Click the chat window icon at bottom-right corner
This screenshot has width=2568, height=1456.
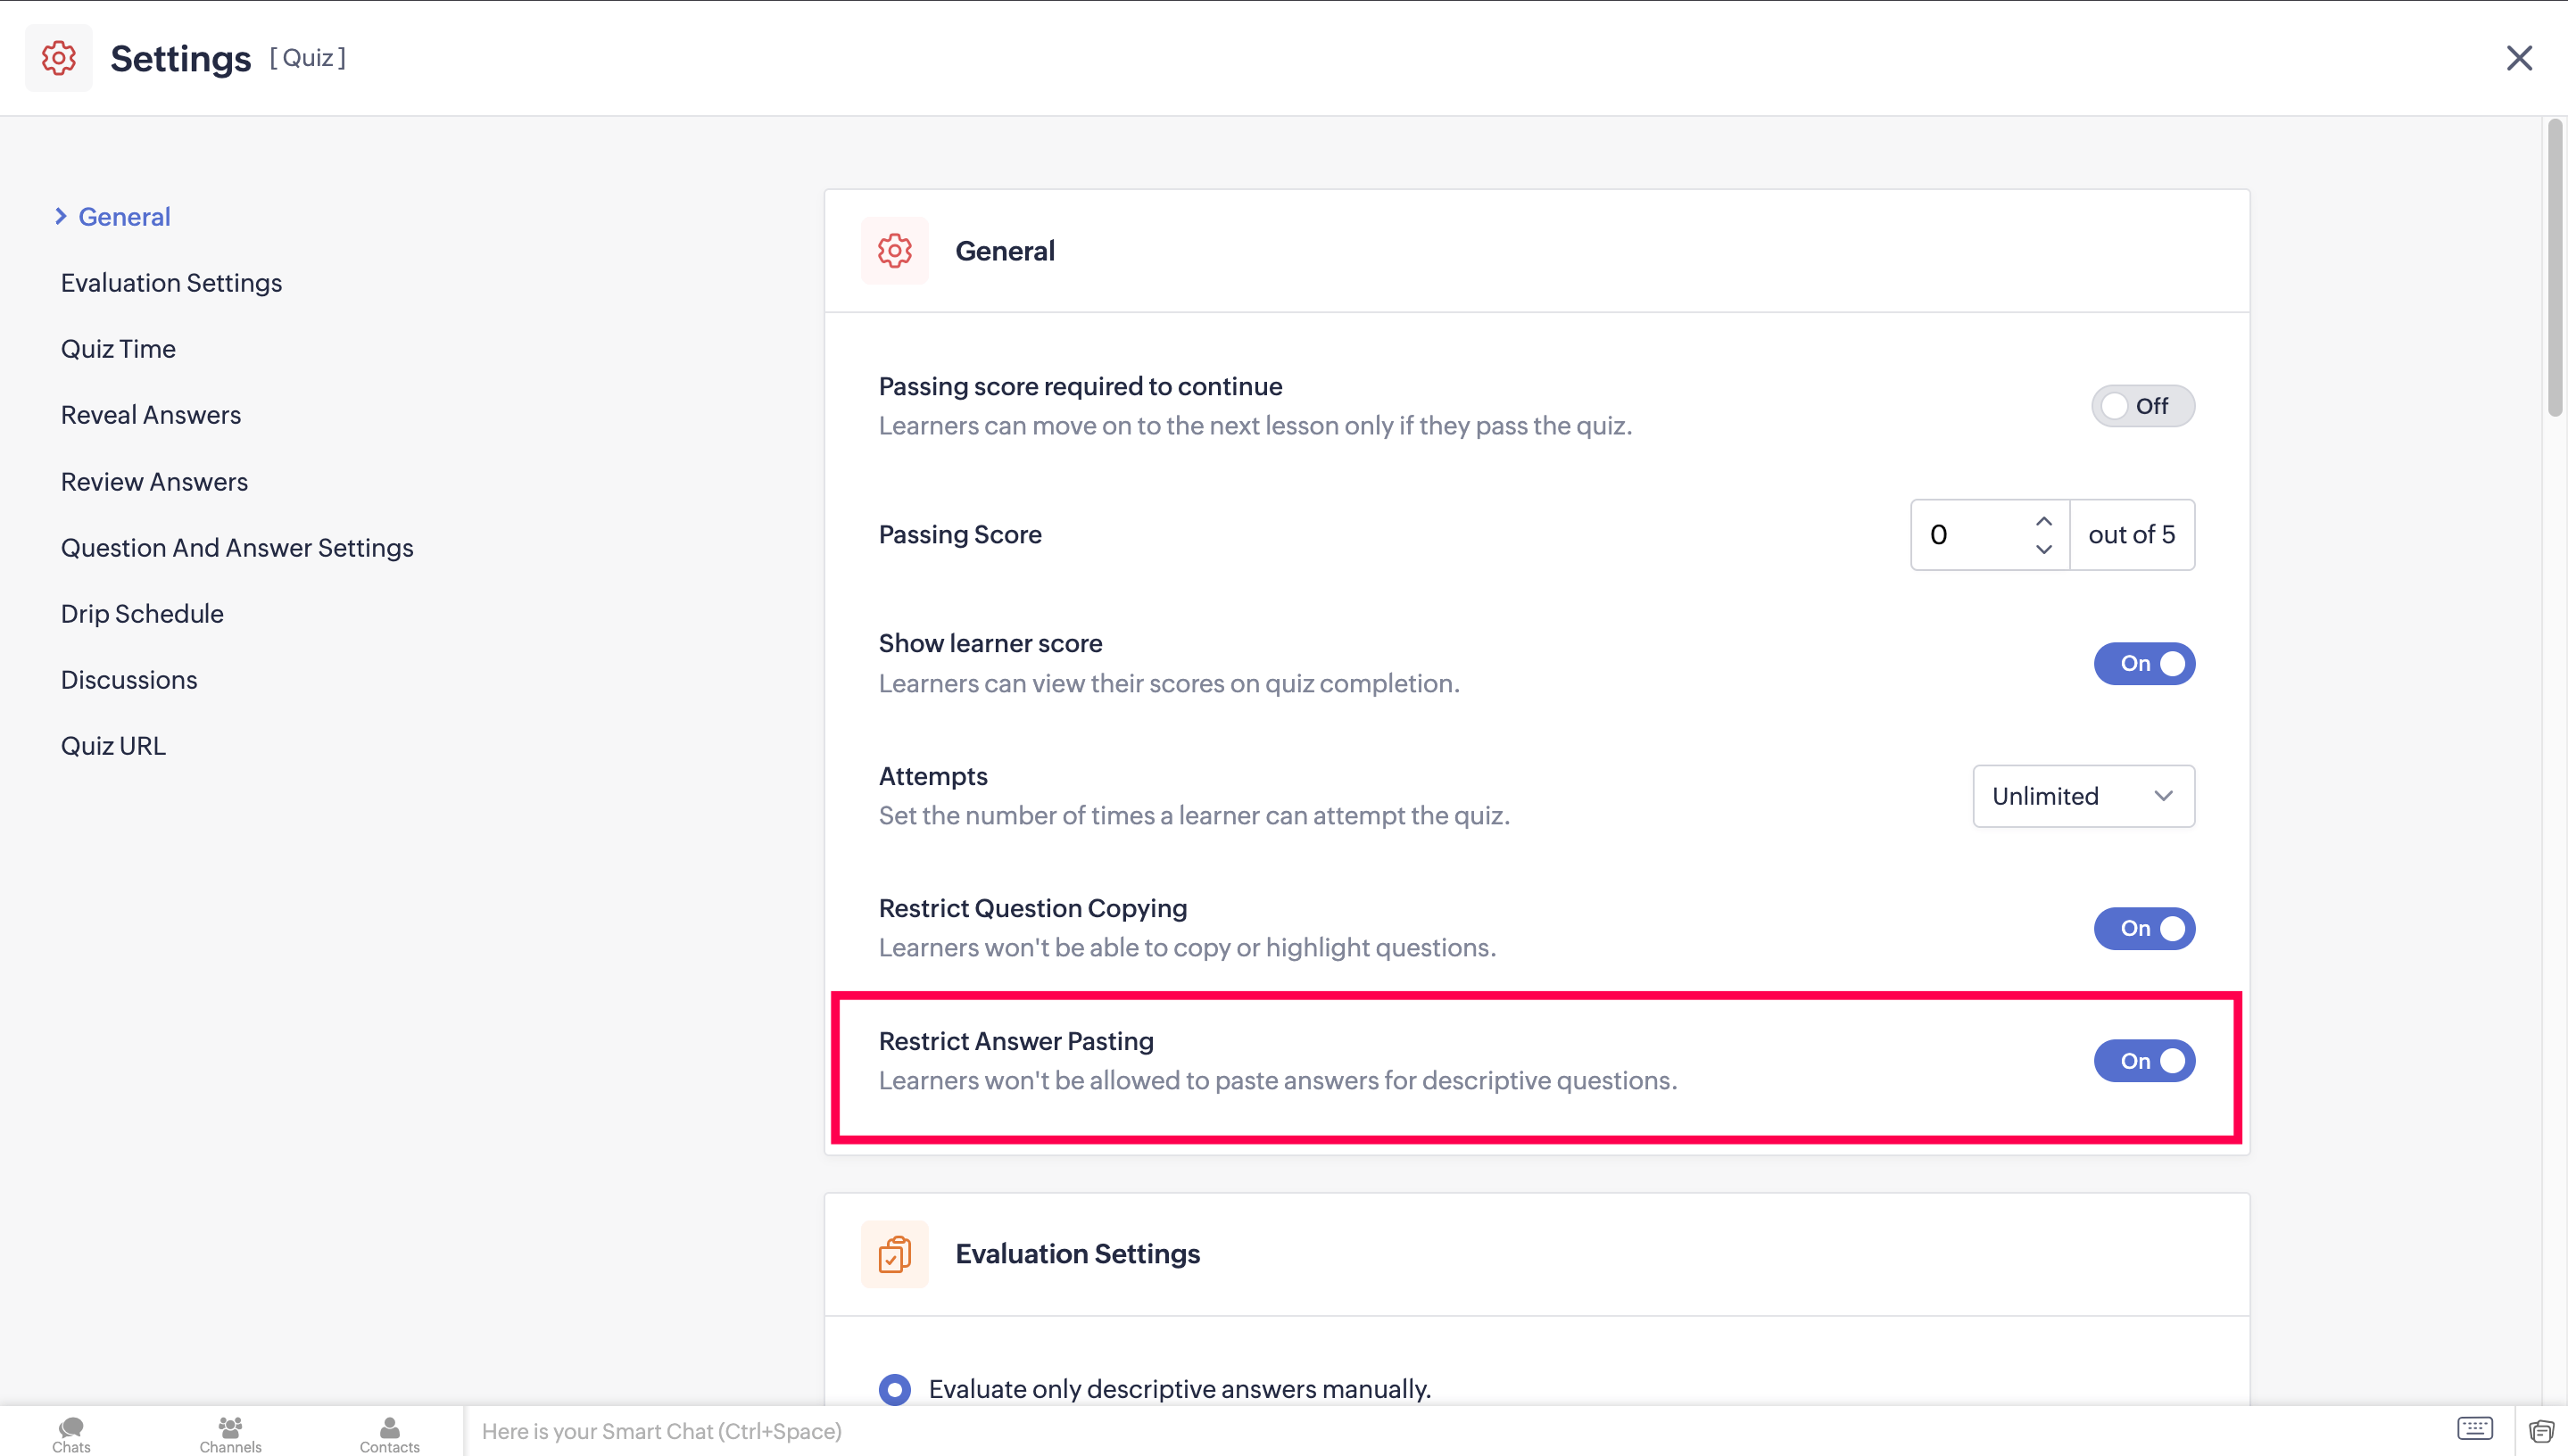click(2541, 1431)
